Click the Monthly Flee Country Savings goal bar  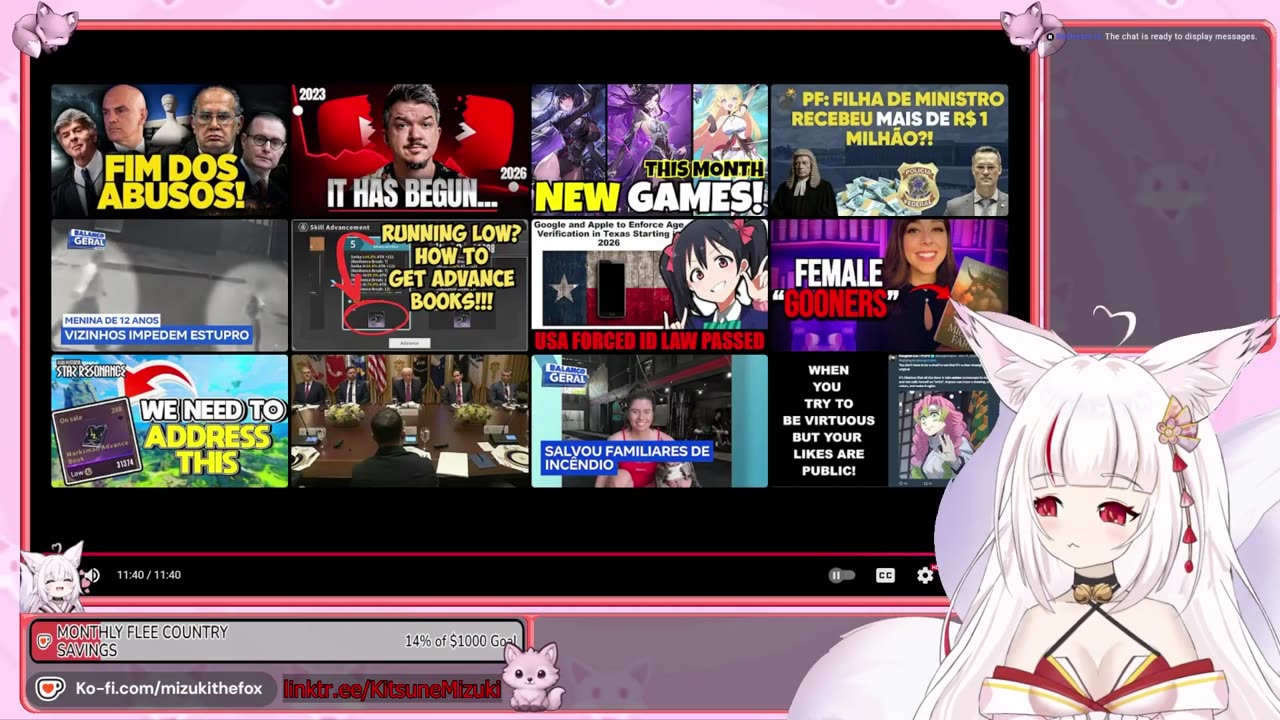pos(276,641)
